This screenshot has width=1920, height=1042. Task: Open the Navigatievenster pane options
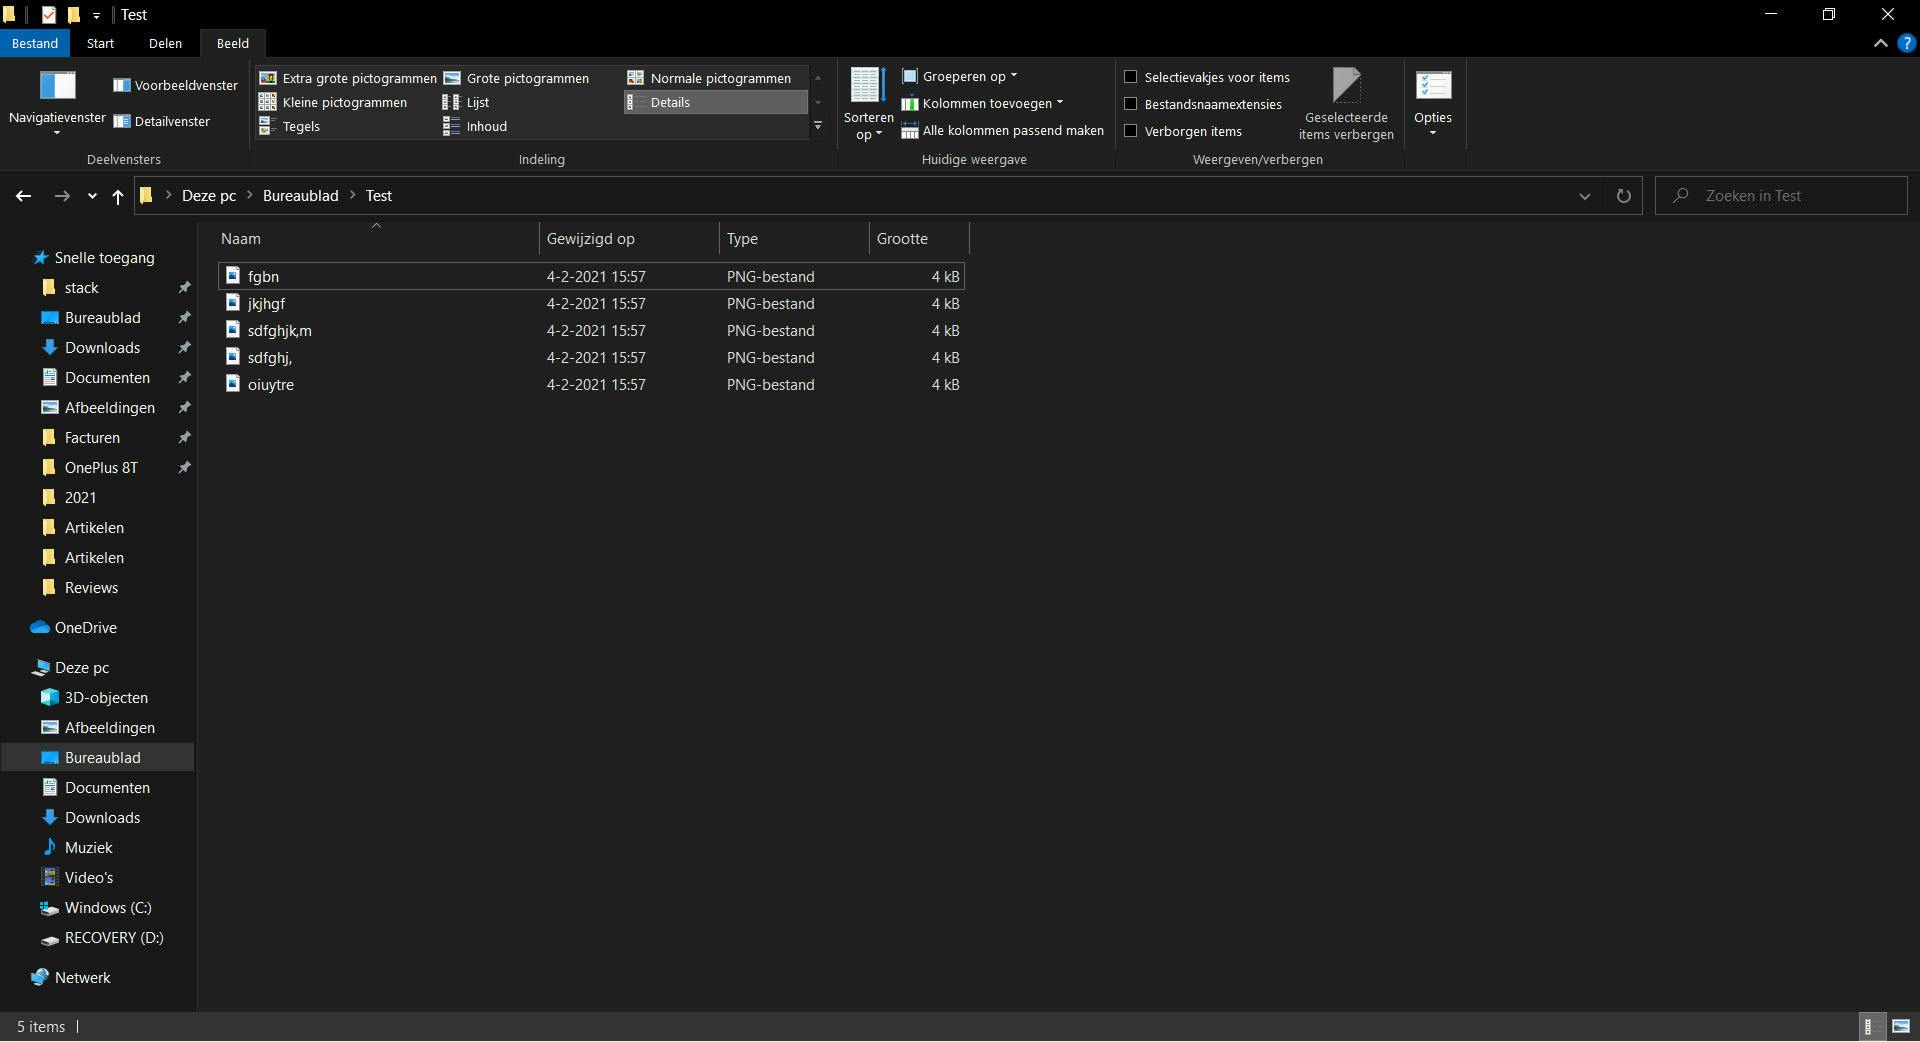coord(57,102)
